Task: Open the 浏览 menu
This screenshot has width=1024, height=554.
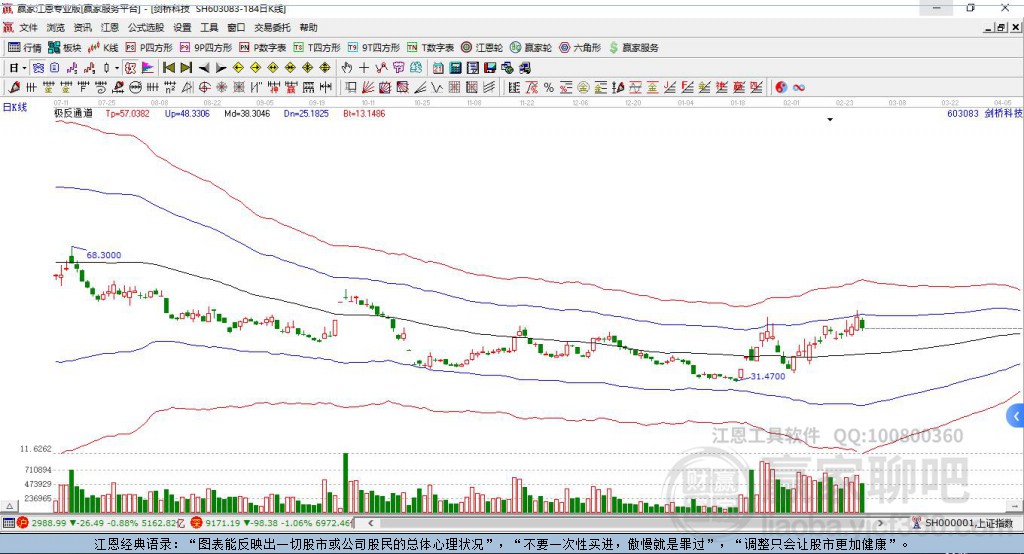Action: [x=56, y=27]
